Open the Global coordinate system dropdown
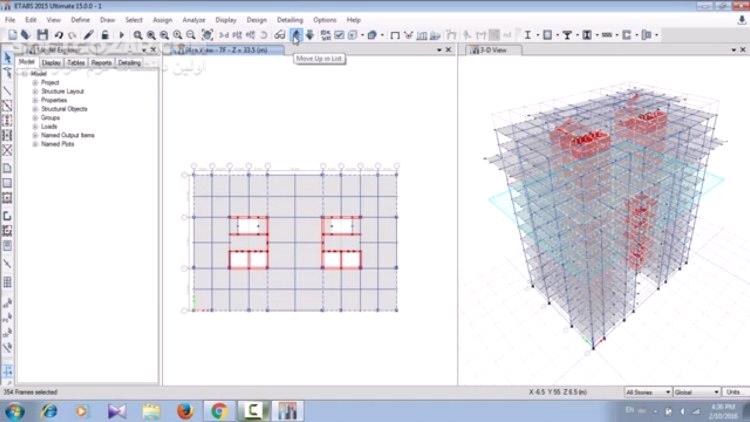 coord(696,392)
